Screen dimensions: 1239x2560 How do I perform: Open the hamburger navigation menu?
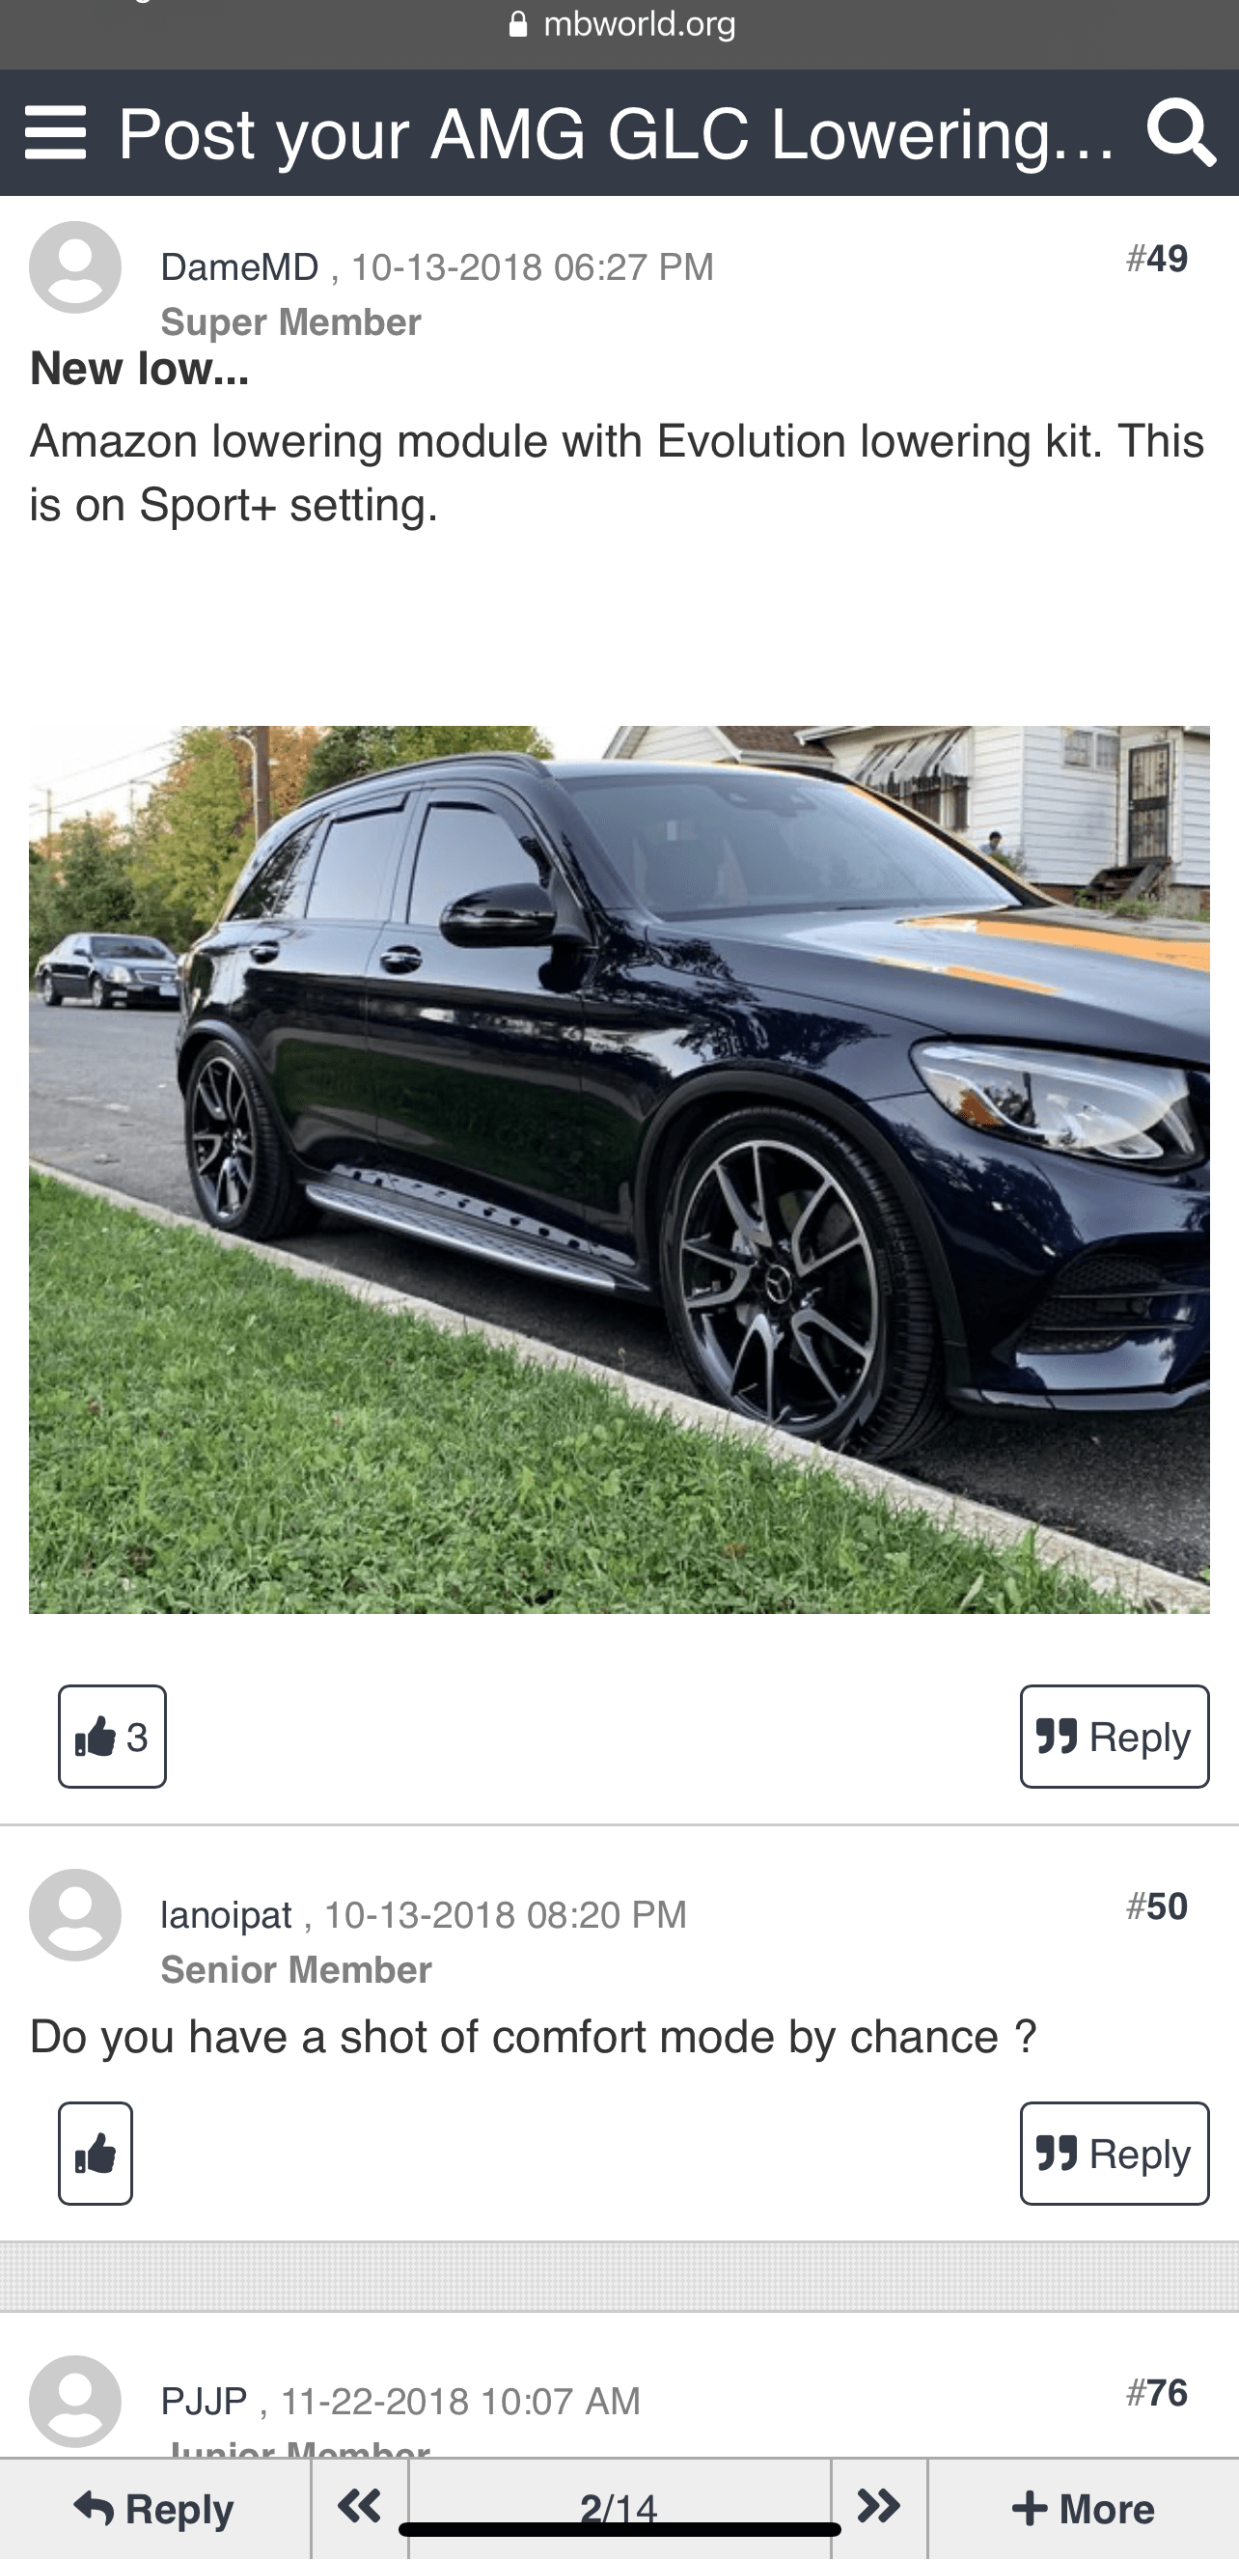[55, 133]
